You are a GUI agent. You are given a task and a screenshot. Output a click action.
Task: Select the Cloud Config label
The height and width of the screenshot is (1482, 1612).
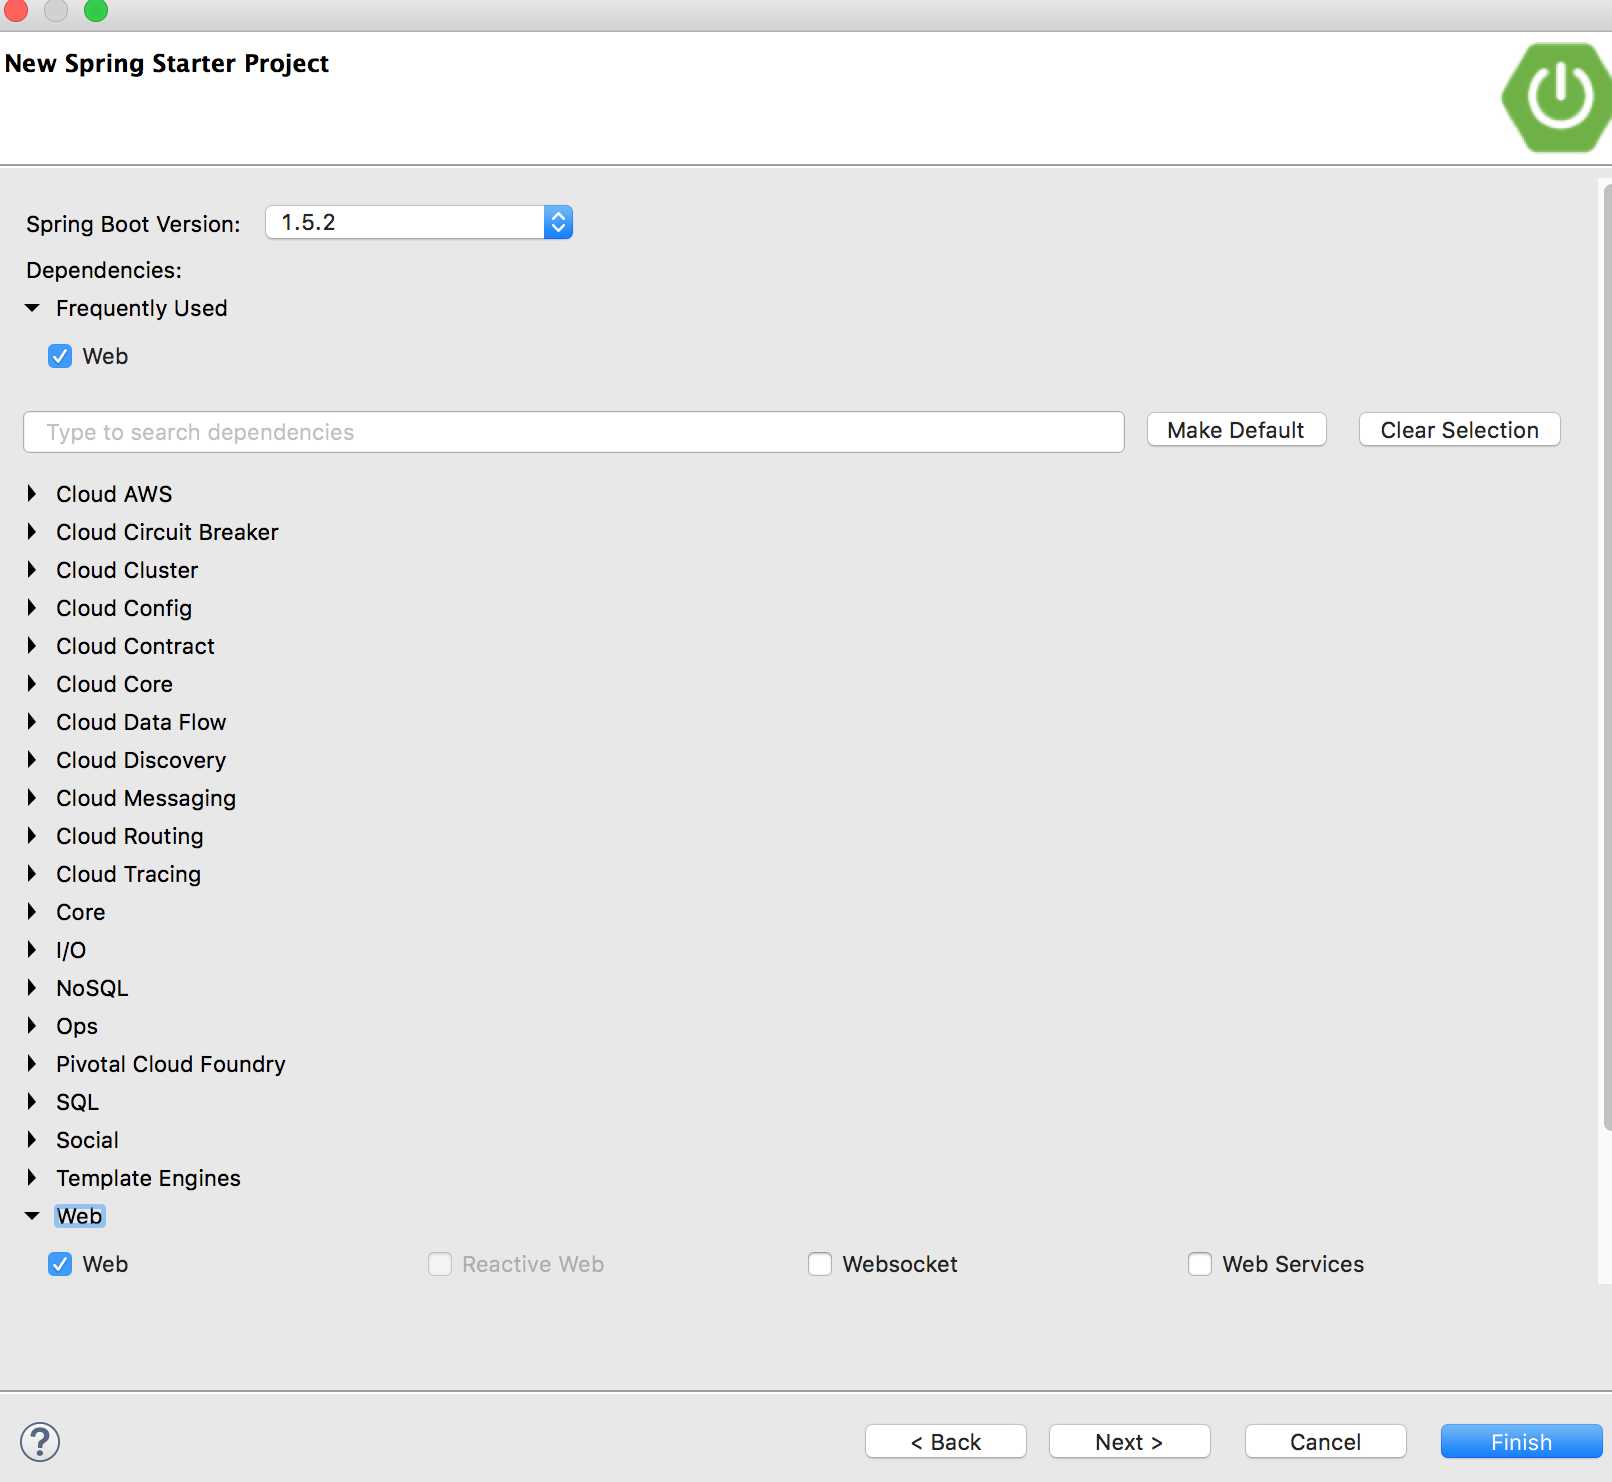124,608
